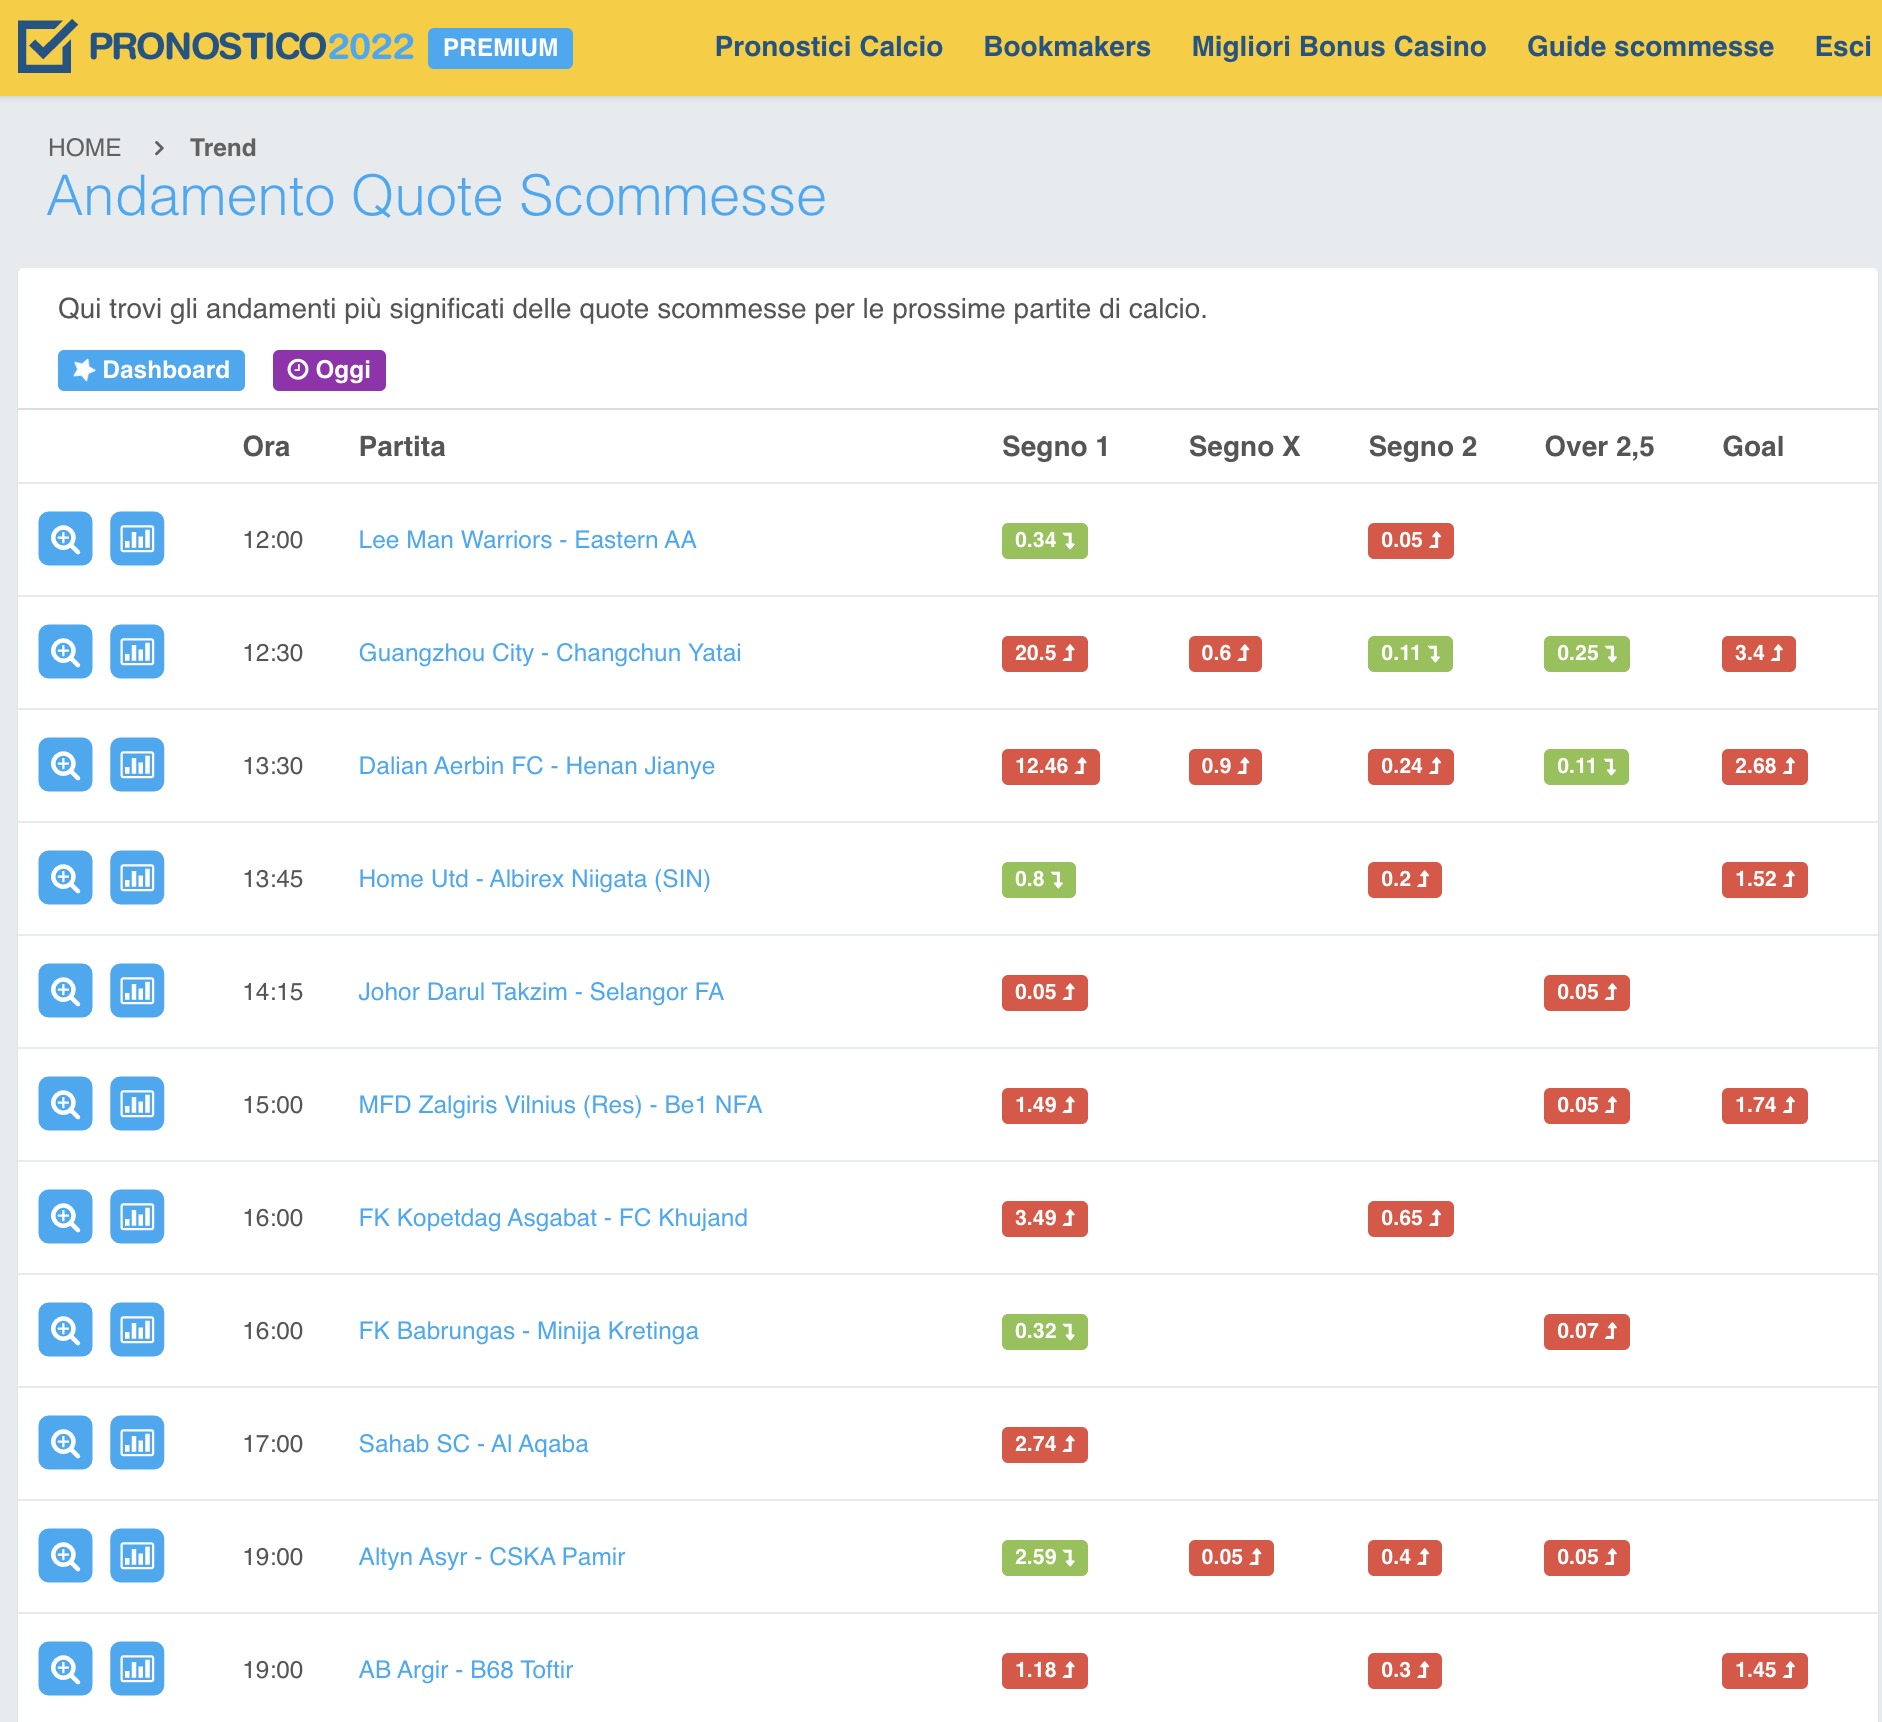Click green 0.34 badge for Lee Man Warriors
Image resolution: width=1882 pixels, height=1722 pixels.
click(1044, 540)
